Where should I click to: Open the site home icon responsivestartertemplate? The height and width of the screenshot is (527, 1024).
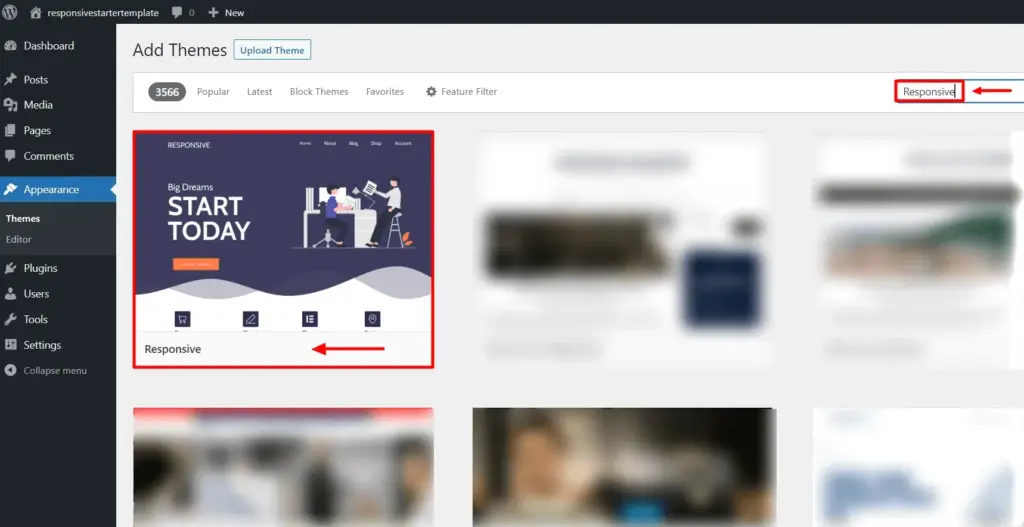click(x=37, y=13)
